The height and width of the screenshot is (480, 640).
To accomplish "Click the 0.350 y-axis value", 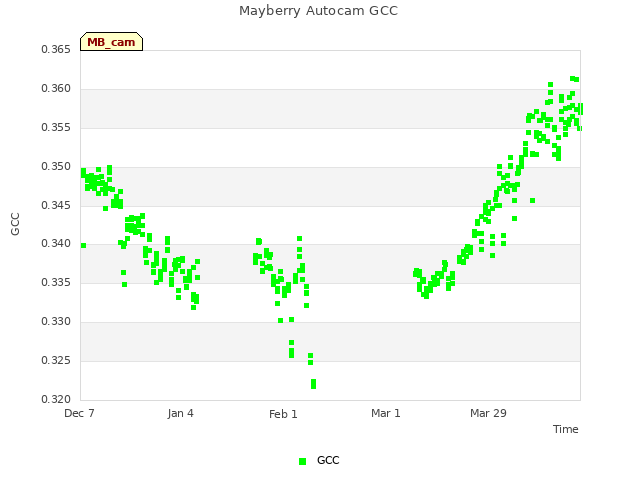I will point(56,166).
